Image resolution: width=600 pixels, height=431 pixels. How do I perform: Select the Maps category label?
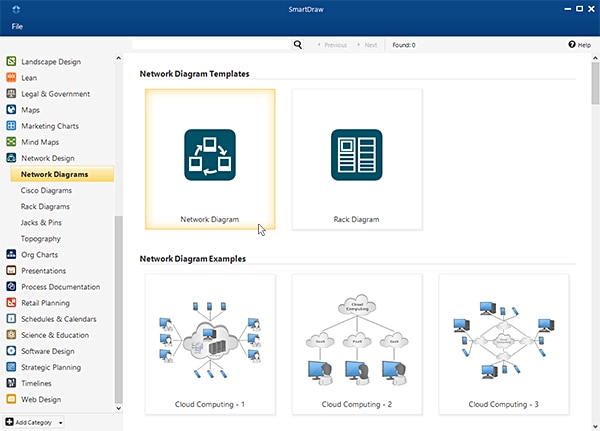coord(30,110)
